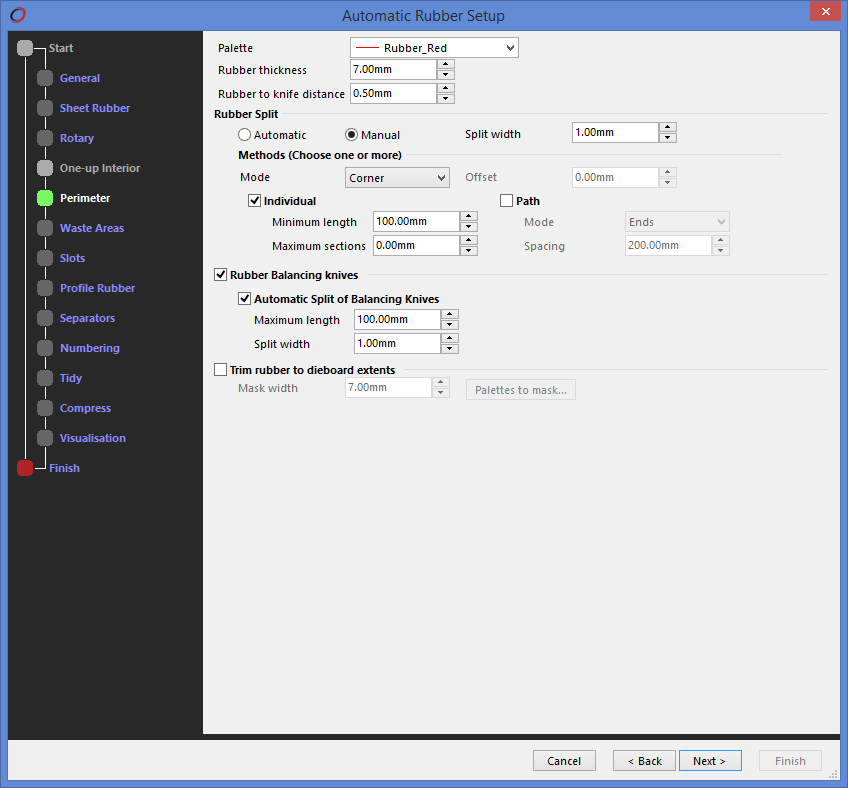Increase Balancing Knives Maximum length value
The image size is (848, 788).
pos(450,314)
